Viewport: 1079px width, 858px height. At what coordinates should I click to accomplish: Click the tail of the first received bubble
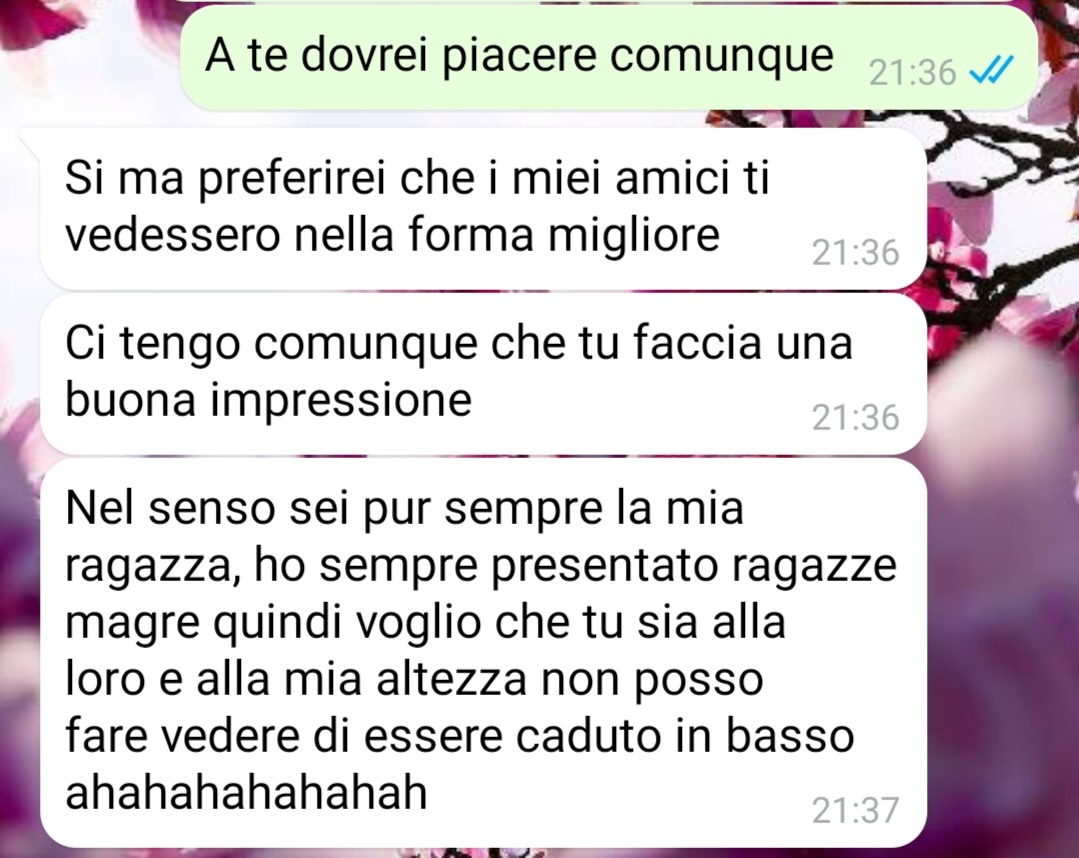pyautogui.click(x=31, y=140)
